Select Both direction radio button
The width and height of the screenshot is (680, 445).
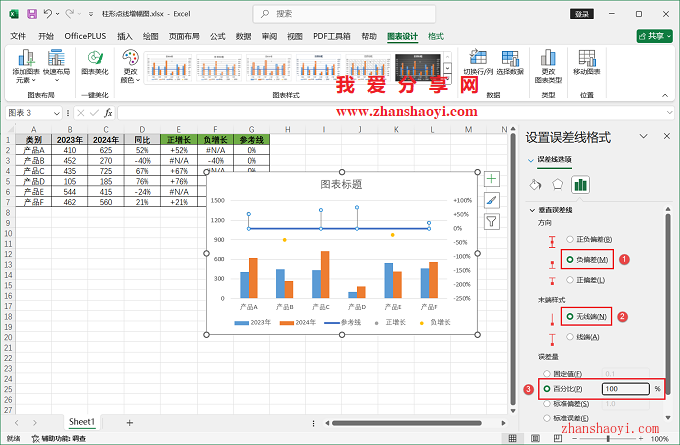coord(570,239)
